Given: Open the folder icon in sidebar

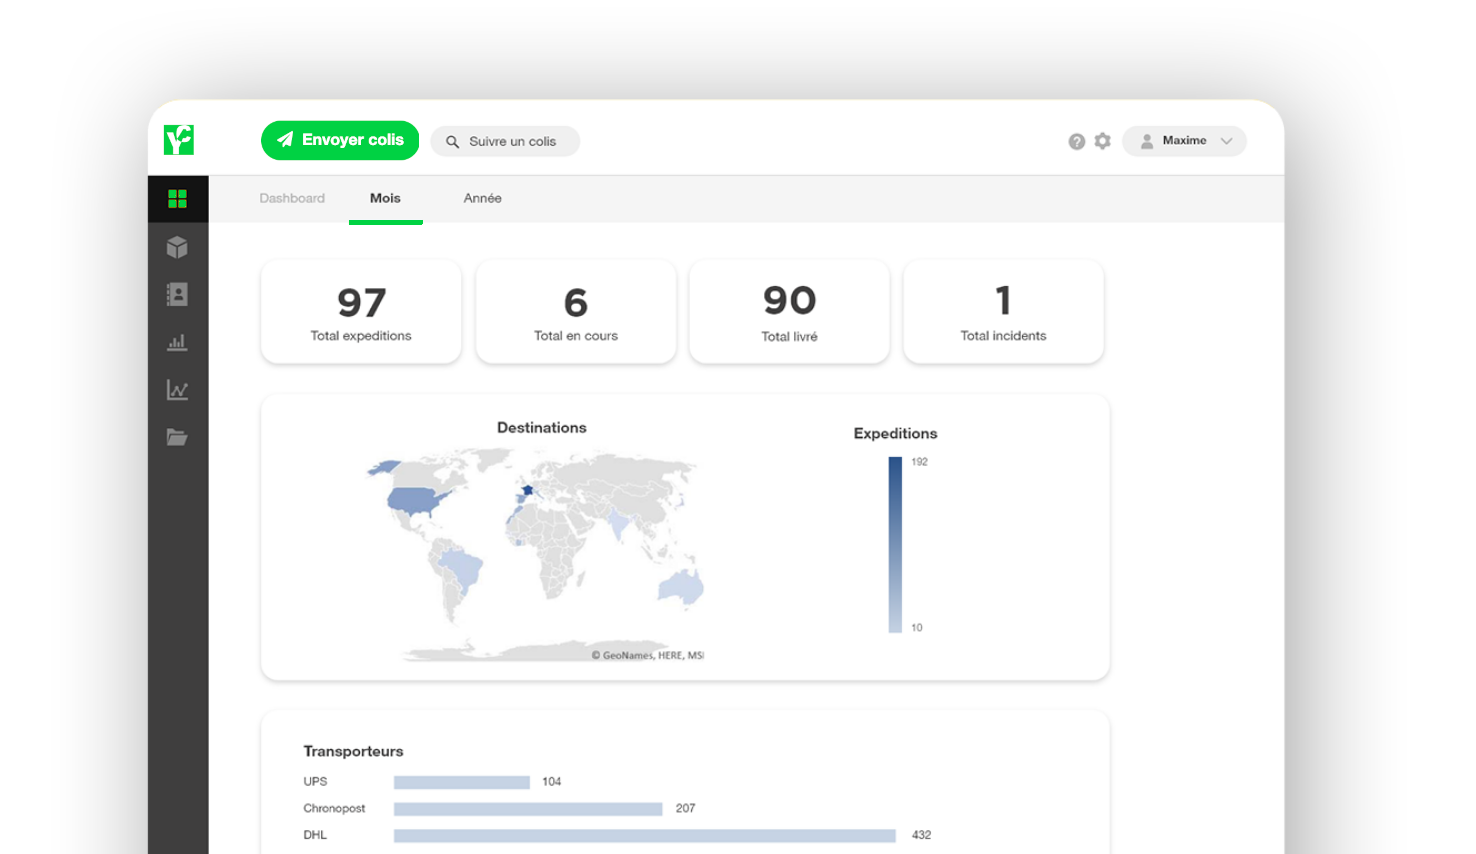Looking at the screenshot, I should [x=178, y=437].
